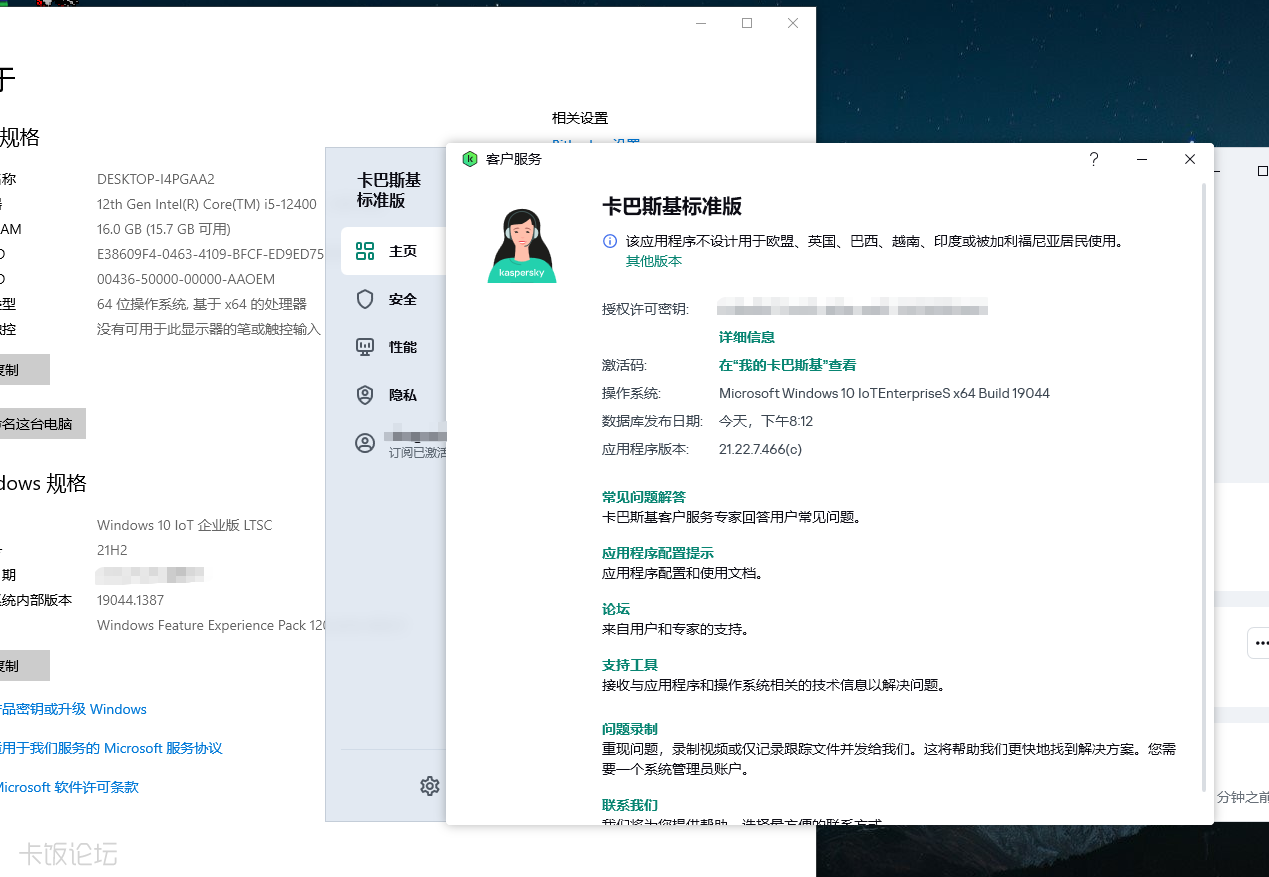Click the Kaspersky home dashboard icon
The image size is (1269, 877).
pyautogui.click(x=365, y=251)
